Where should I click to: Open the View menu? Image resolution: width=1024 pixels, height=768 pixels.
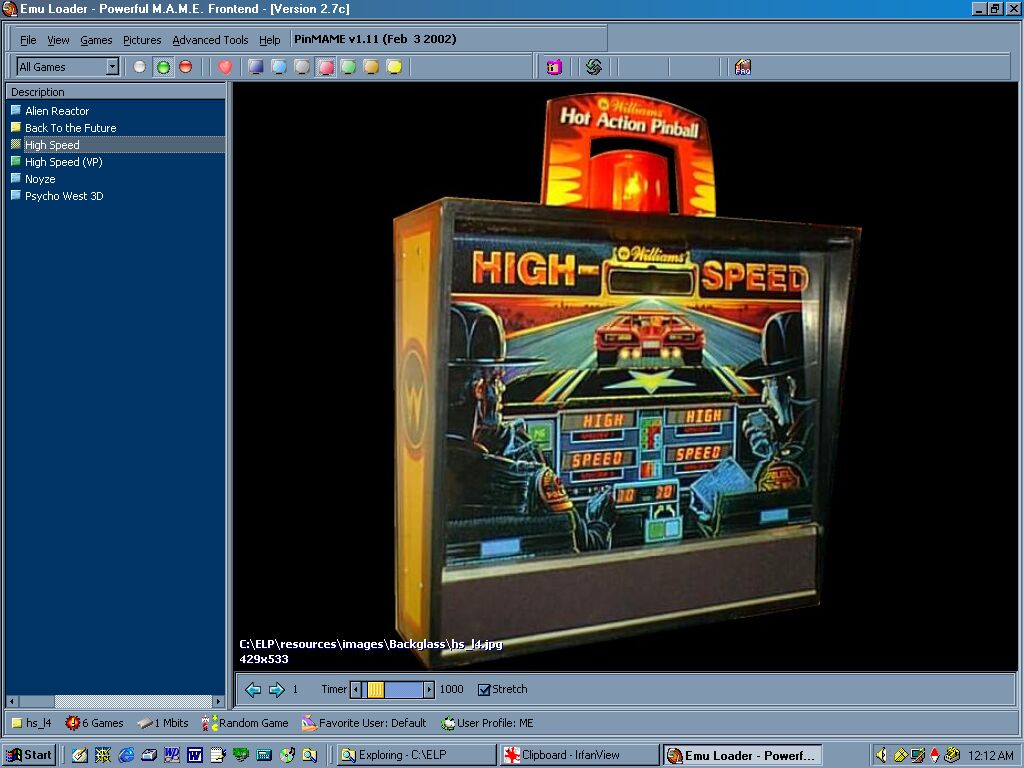pos(58,40)
